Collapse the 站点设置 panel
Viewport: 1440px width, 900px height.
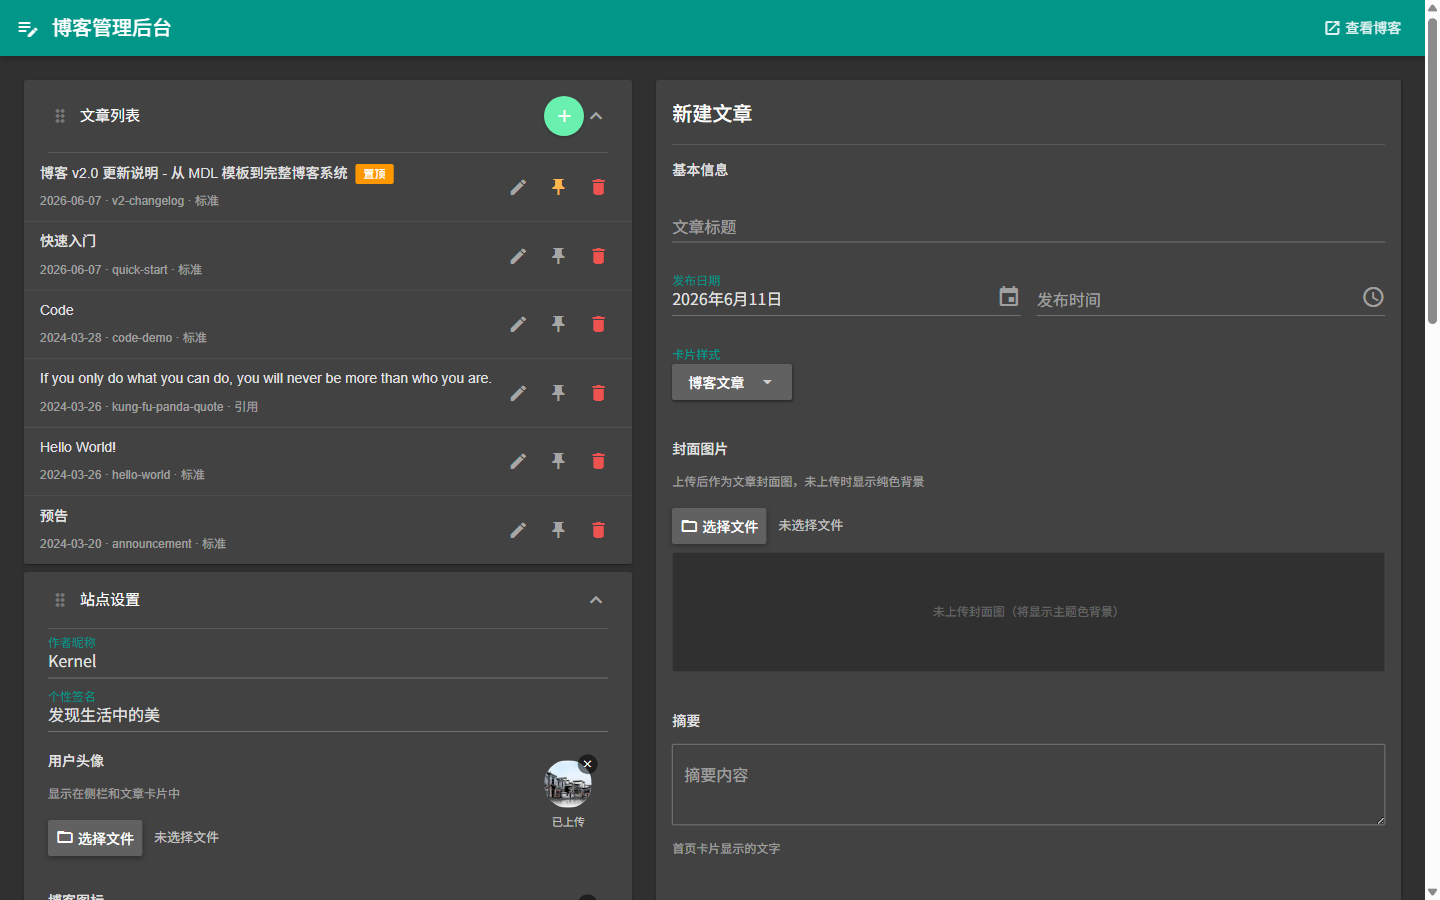[596, 600]
